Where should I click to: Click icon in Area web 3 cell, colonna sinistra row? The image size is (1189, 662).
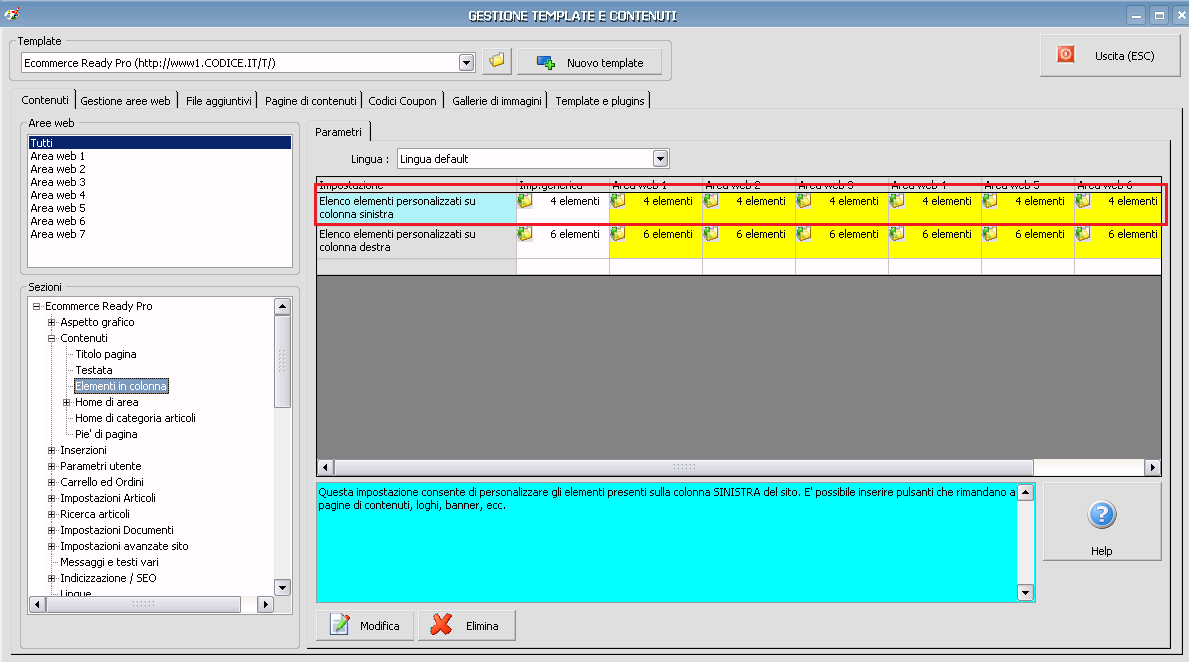click(804, 201)
